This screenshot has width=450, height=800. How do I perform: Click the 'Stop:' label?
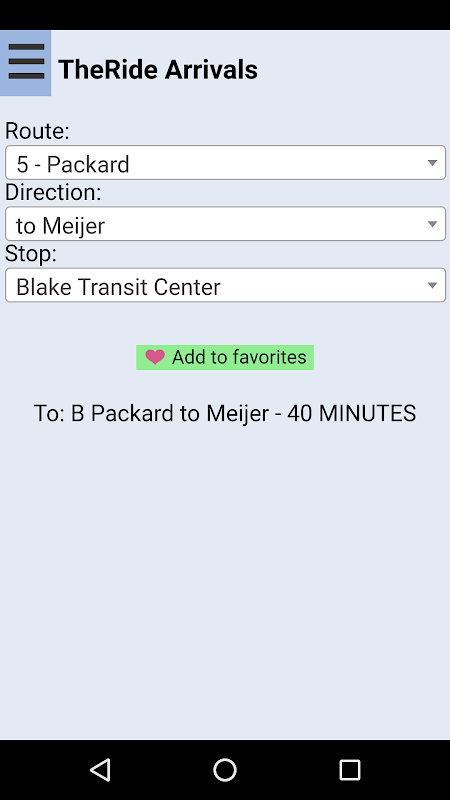31,254
